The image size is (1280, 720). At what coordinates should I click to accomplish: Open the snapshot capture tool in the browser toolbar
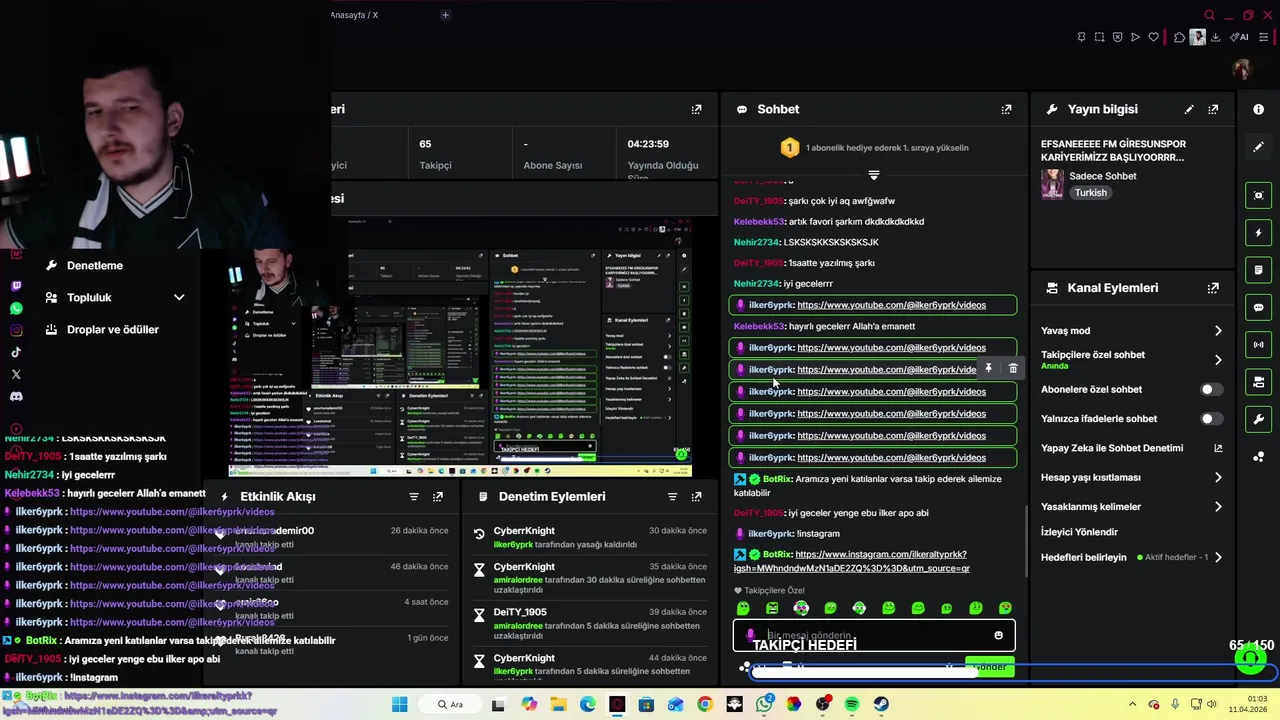pos(1099,37)
